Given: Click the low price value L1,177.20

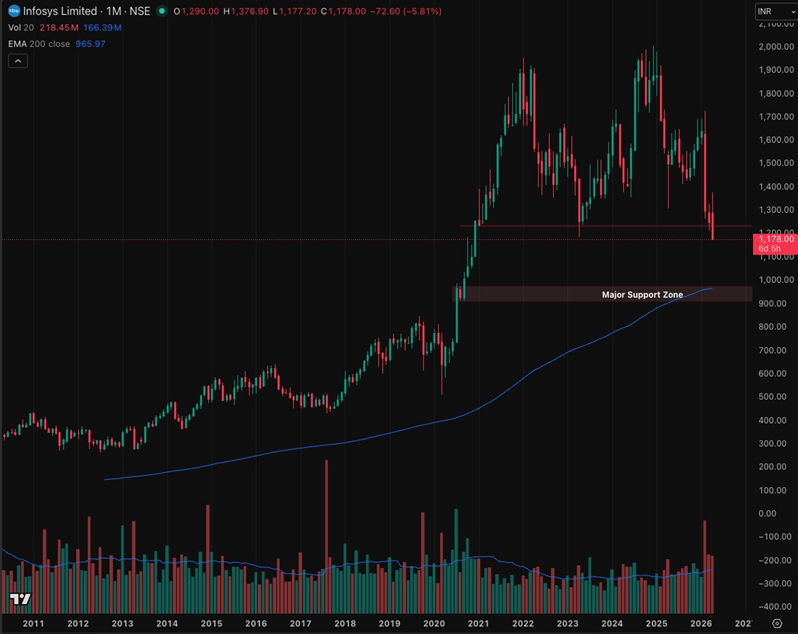Looking at the screenshot, I should pyautogui.click(x=295, y=11).
